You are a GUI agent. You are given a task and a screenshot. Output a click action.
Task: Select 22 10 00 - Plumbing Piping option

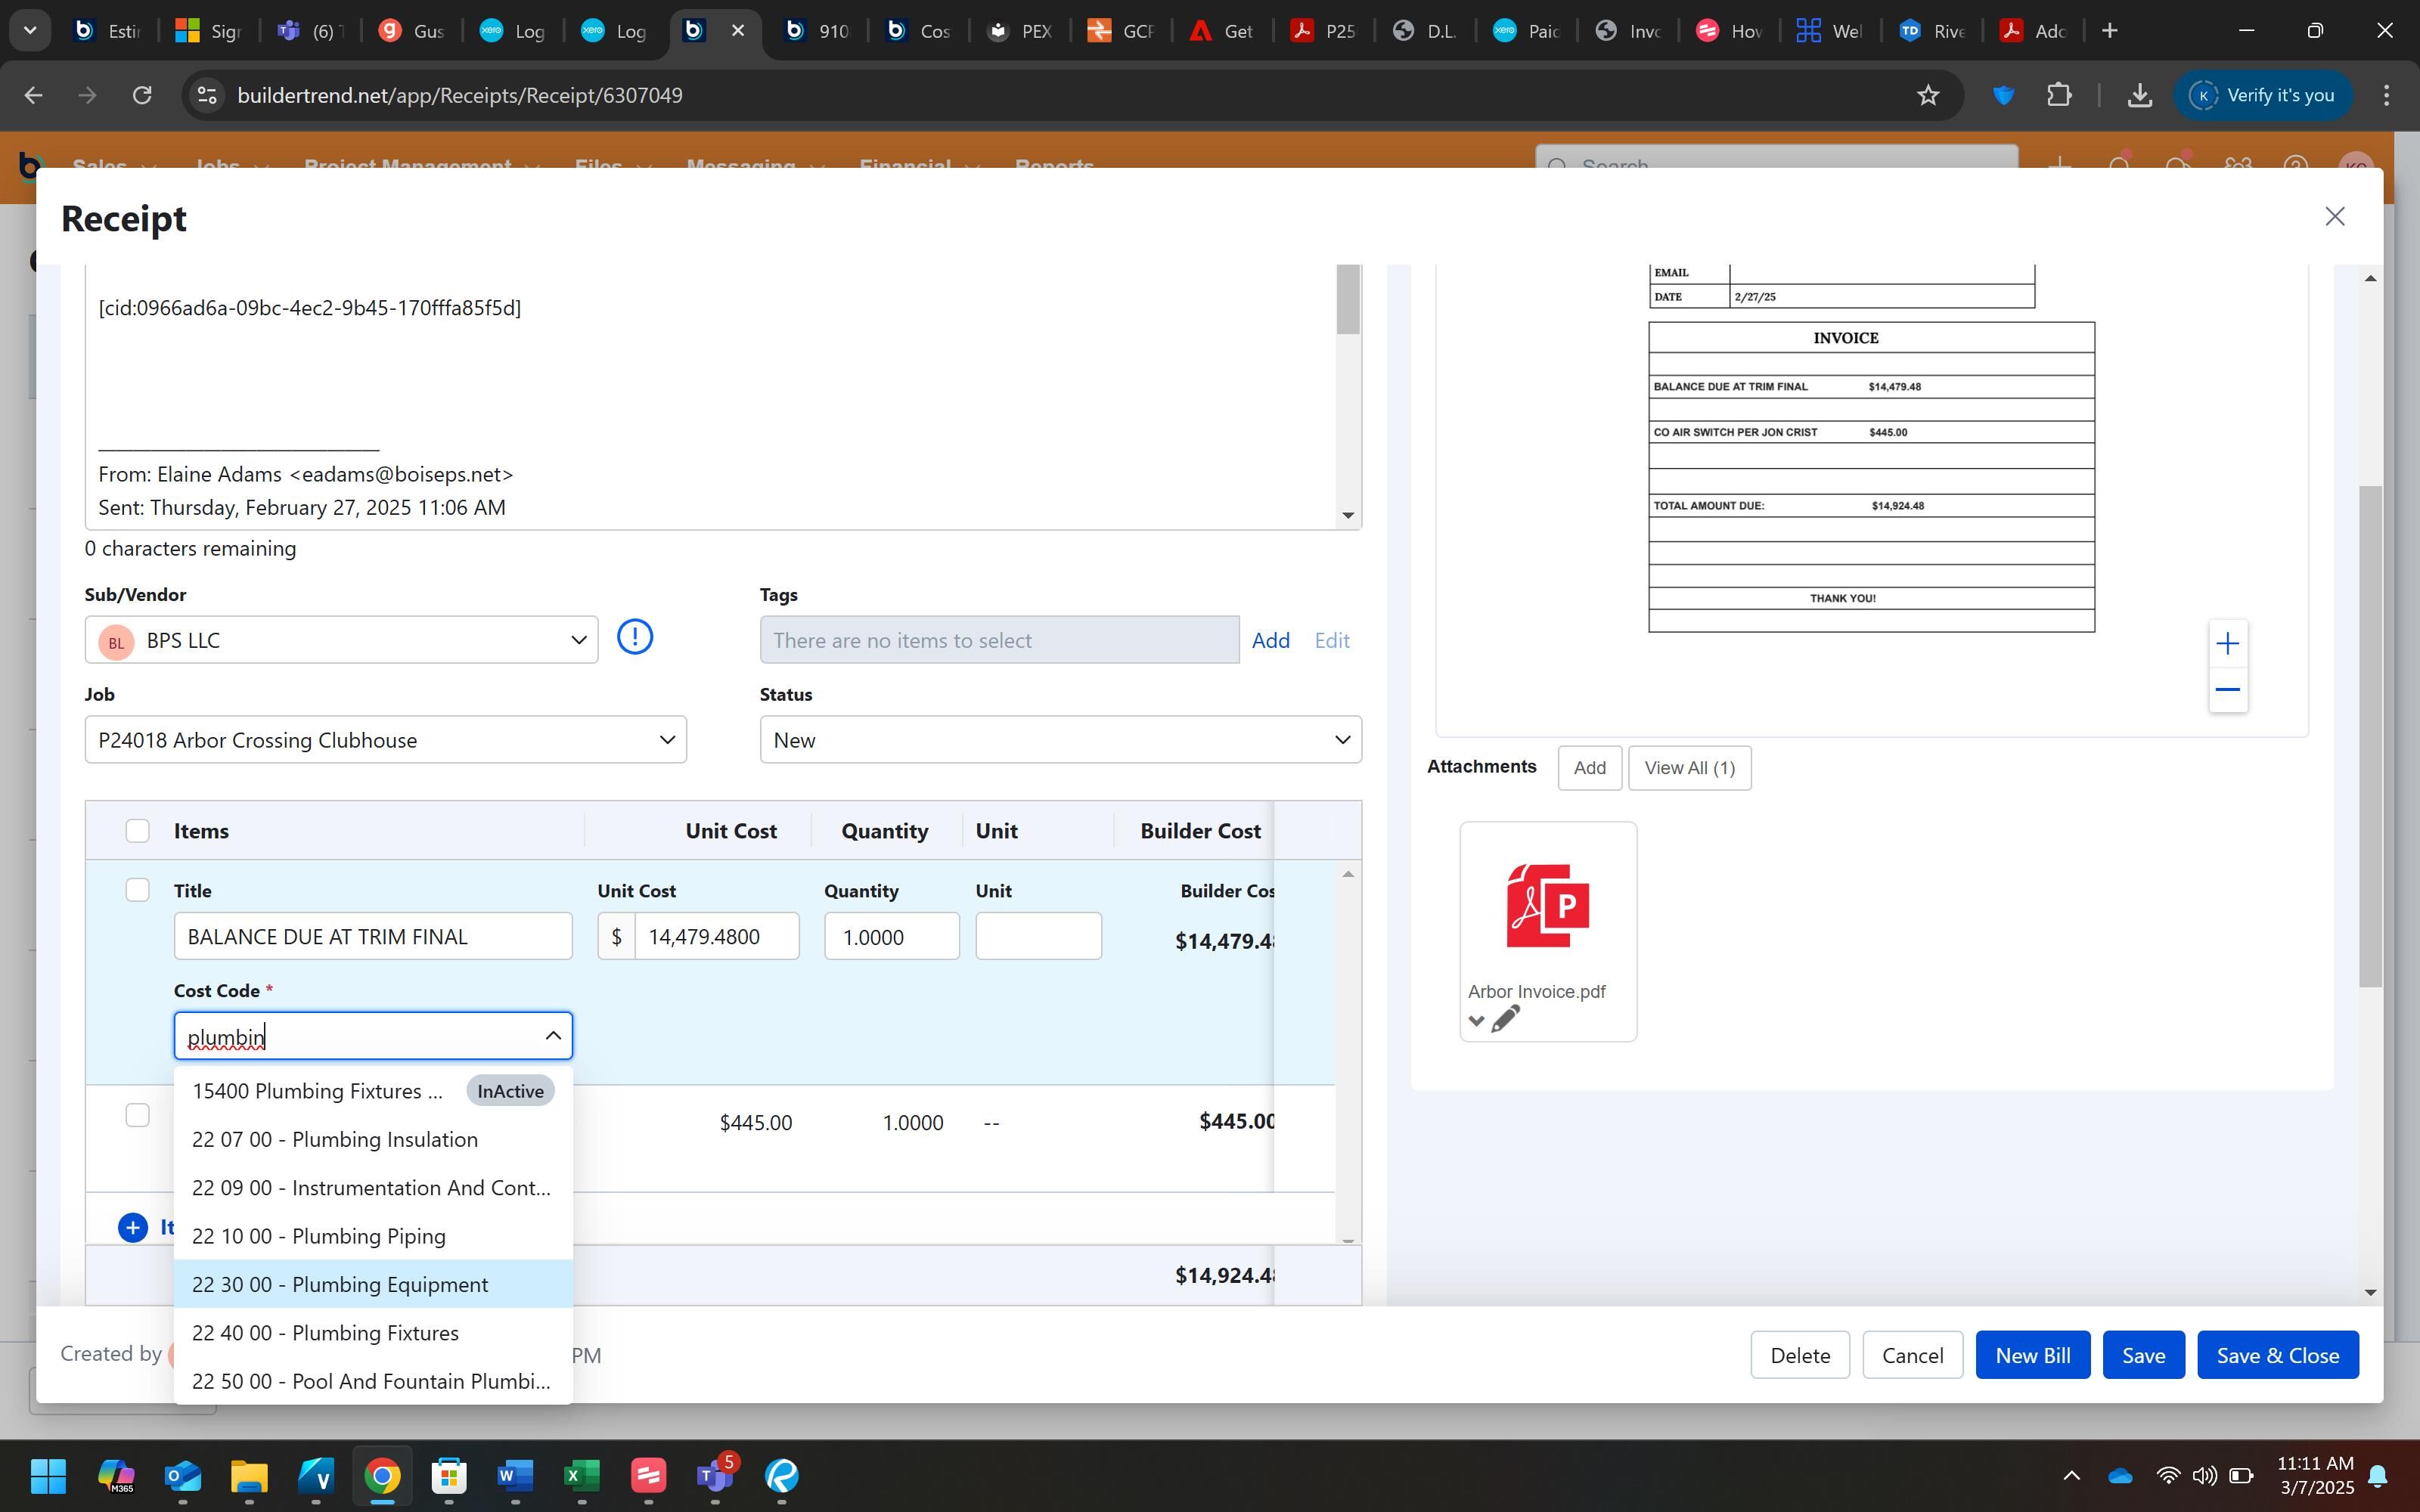point(319,1236)
